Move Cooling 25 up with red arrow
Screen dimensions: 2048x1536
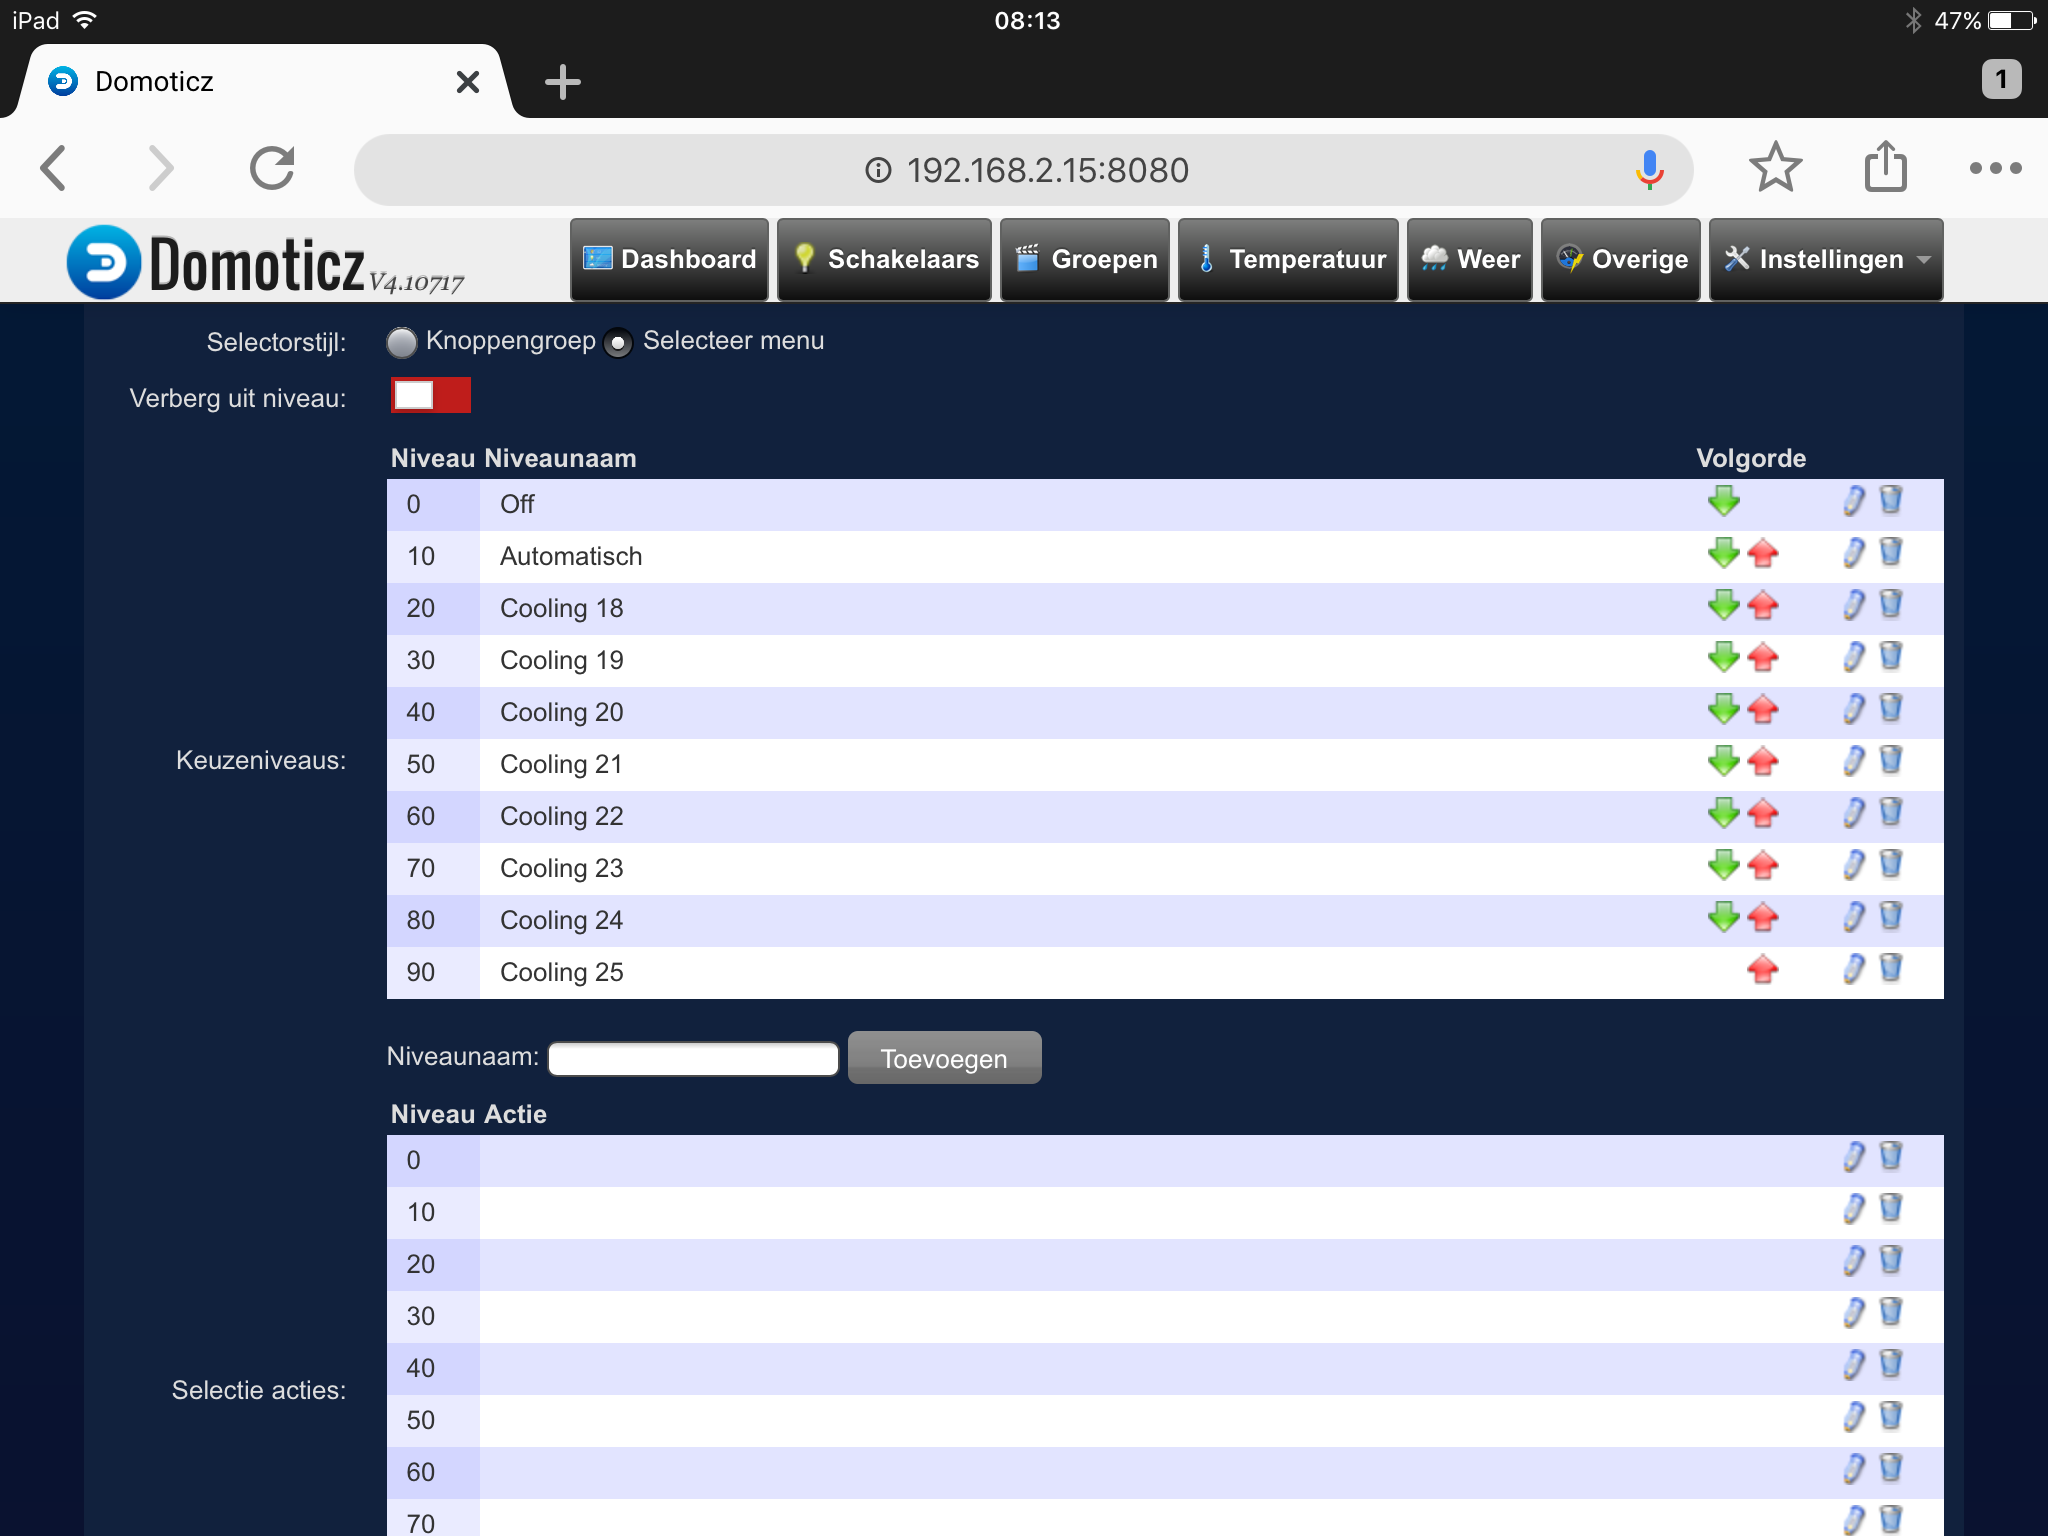click(x=1762, y=969)
